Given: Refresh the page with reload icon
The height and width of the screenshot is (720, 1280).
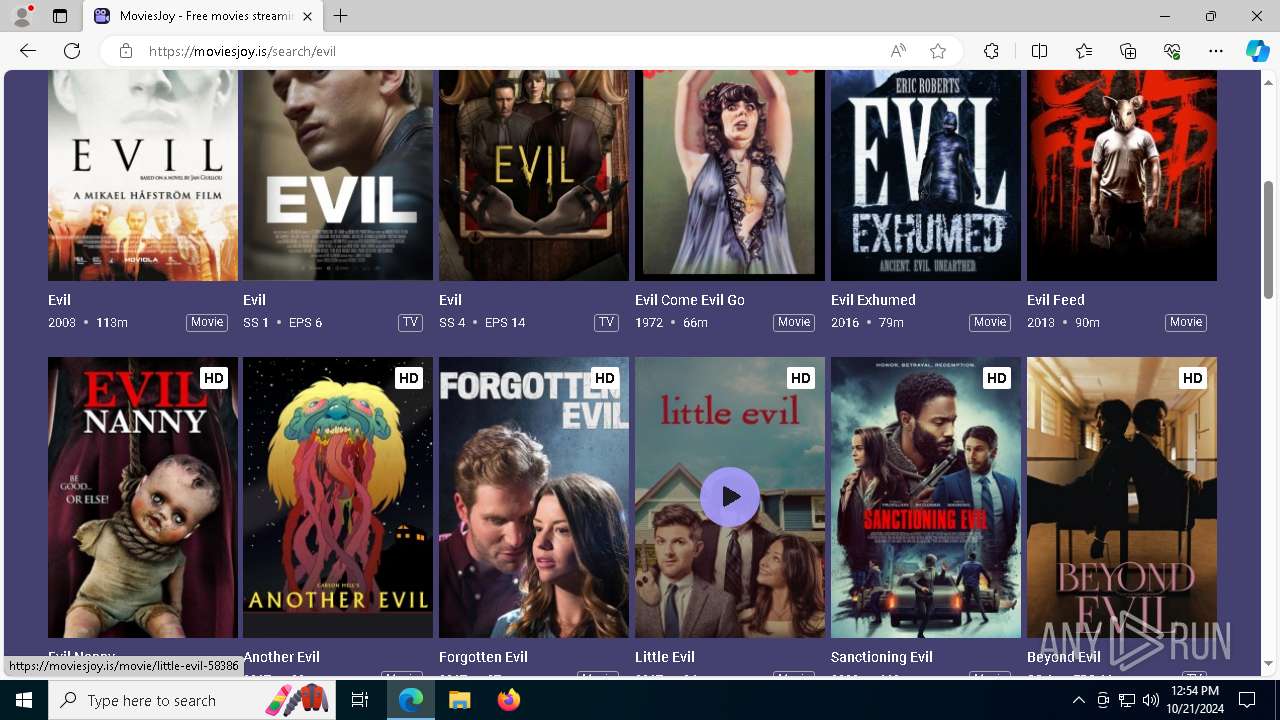Looking at the screenshot, I should [72, 51].
